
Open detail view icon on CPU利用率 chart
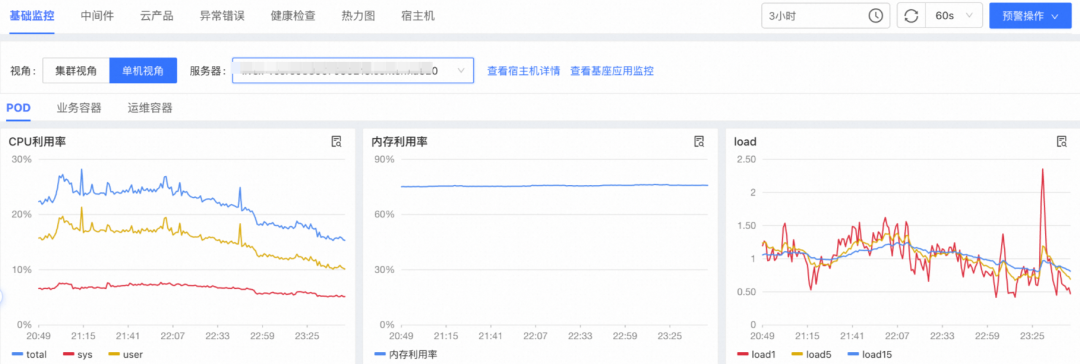tap(337, 142)
